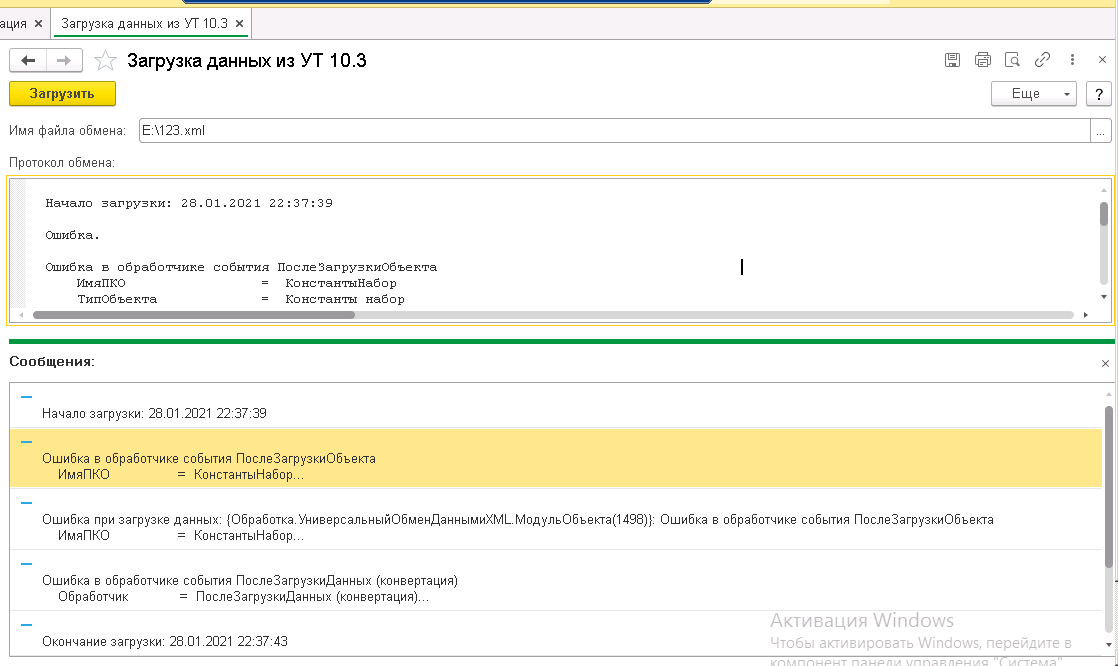Click the save (floppy disk) icon
Screen dimensions: 1118x666
coord(952,60)
